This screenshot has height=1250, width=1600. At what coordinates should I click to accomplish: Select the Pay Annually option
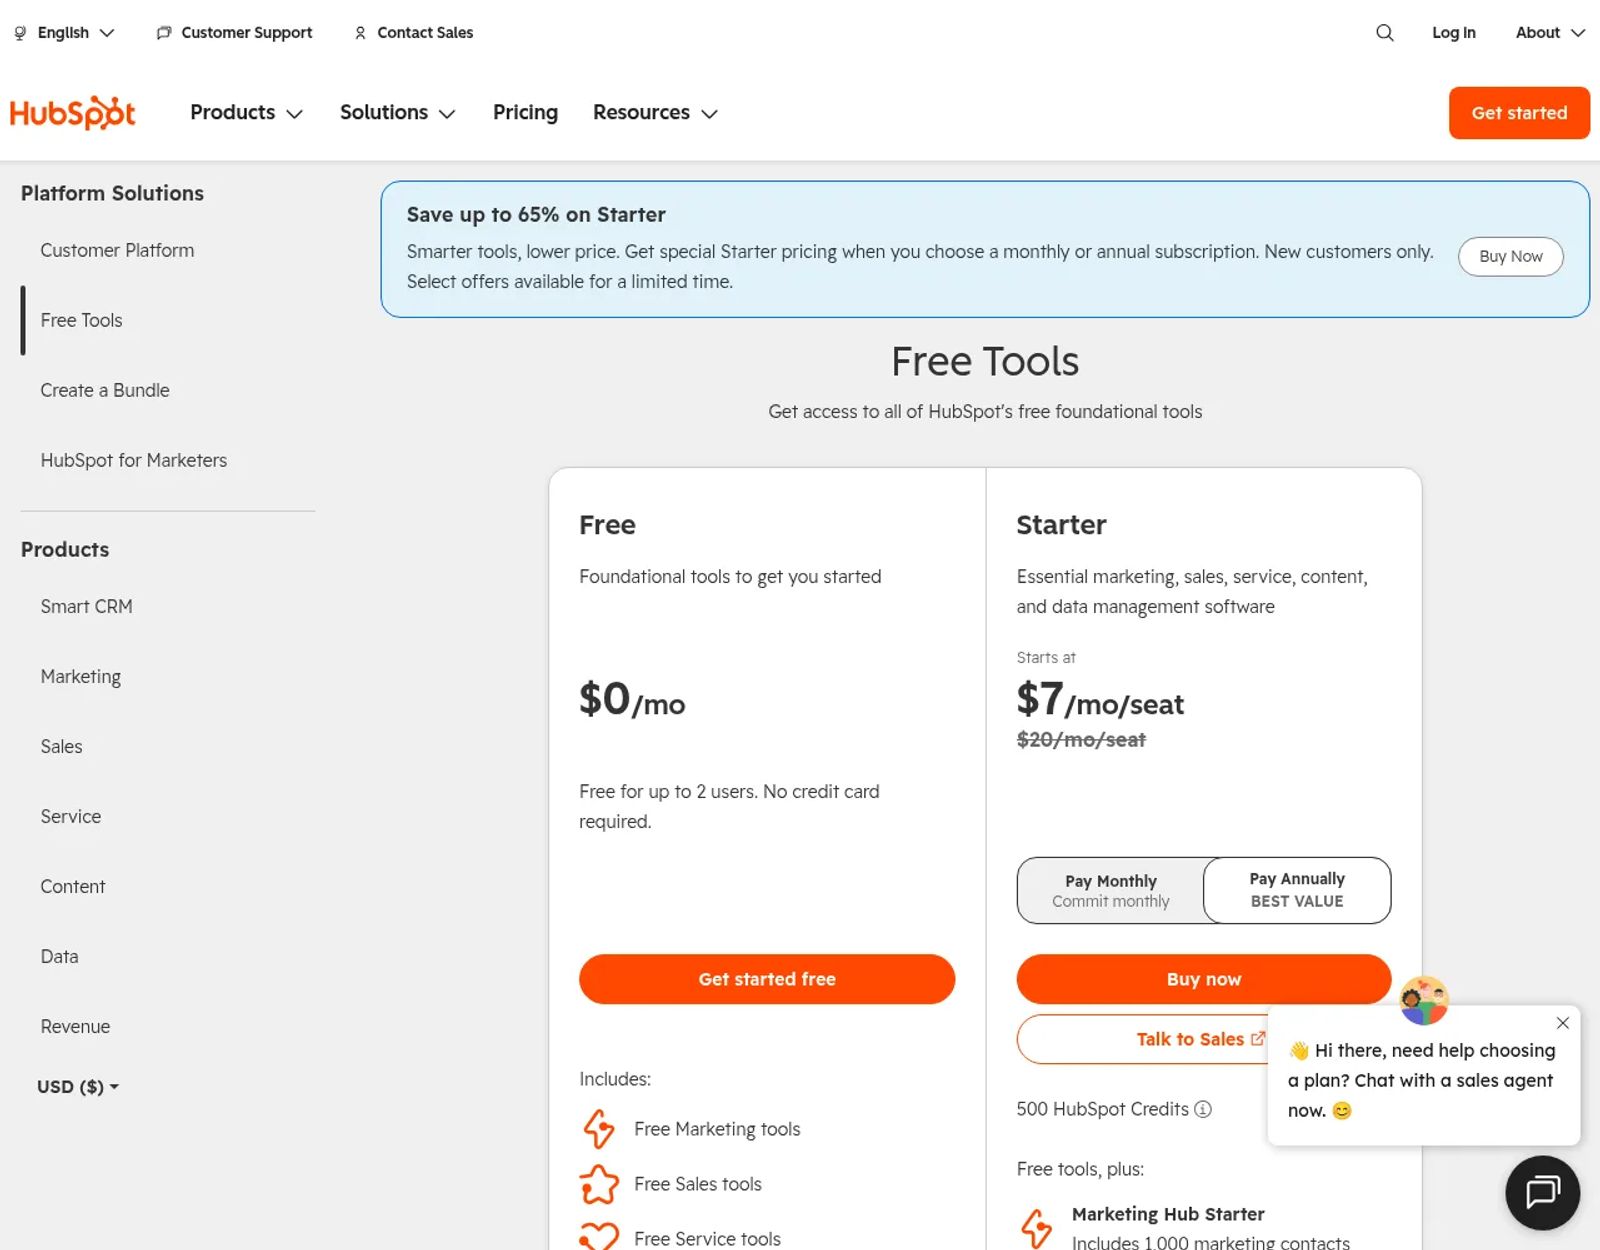click(1297, 890)
